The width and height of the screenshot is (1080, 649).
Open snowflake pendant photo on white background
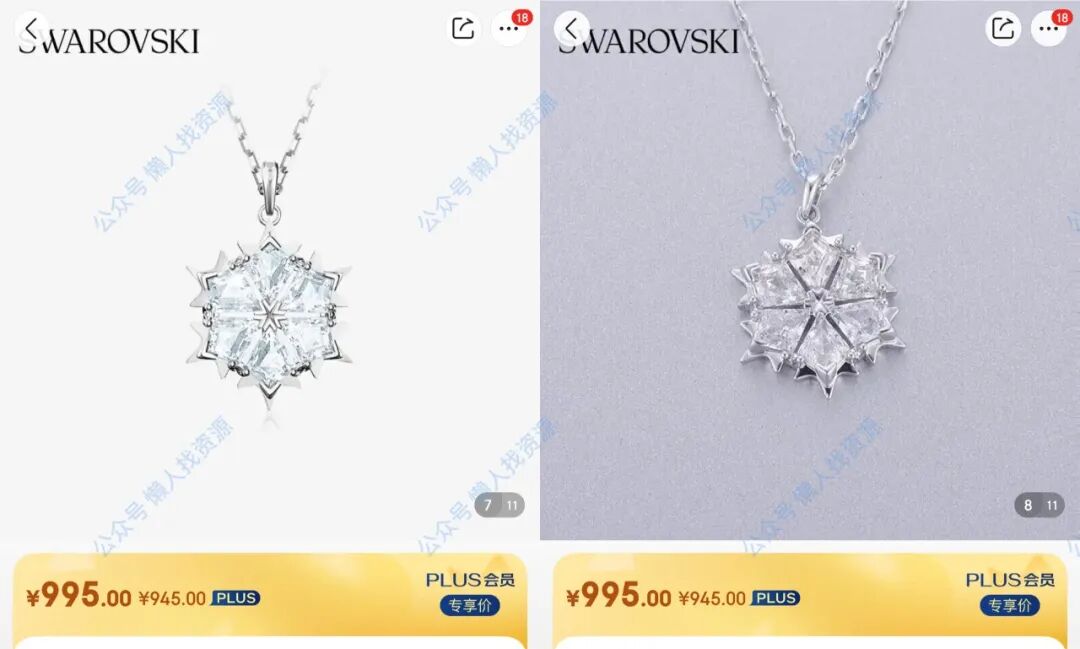pyautogui.click(x=269, y=270)
